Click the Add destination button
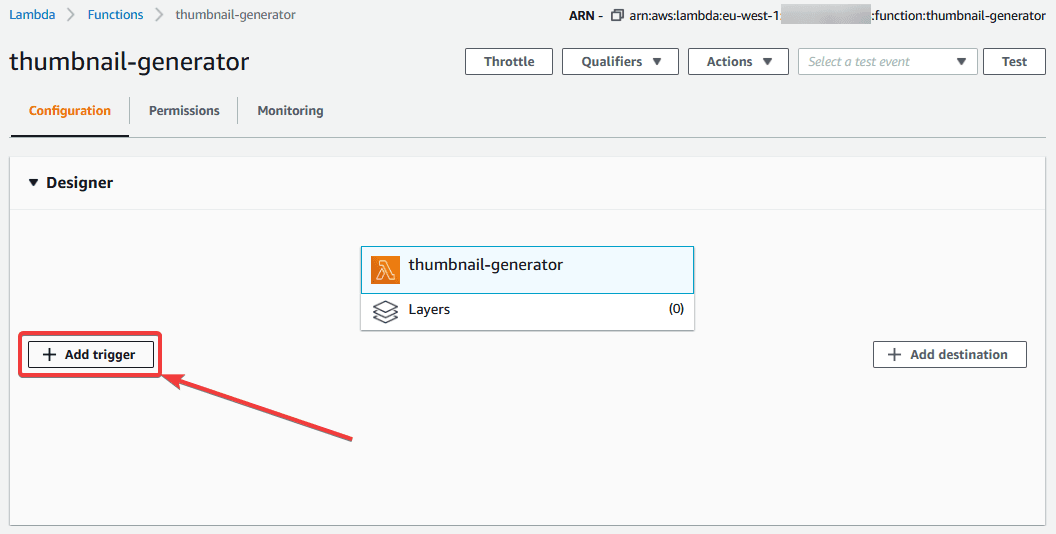This screenshot has height=534, width=1056. pyautogui.click(x=949, y=354)
